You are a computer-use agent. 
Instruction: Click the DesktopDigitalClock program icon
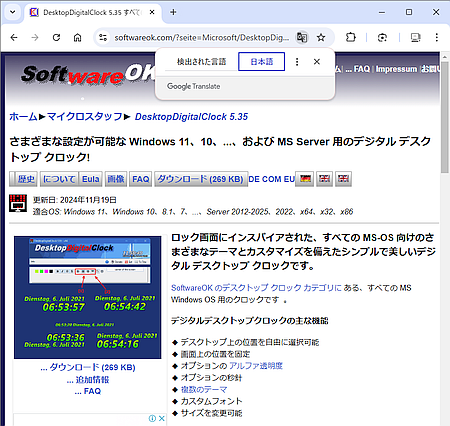18,203
